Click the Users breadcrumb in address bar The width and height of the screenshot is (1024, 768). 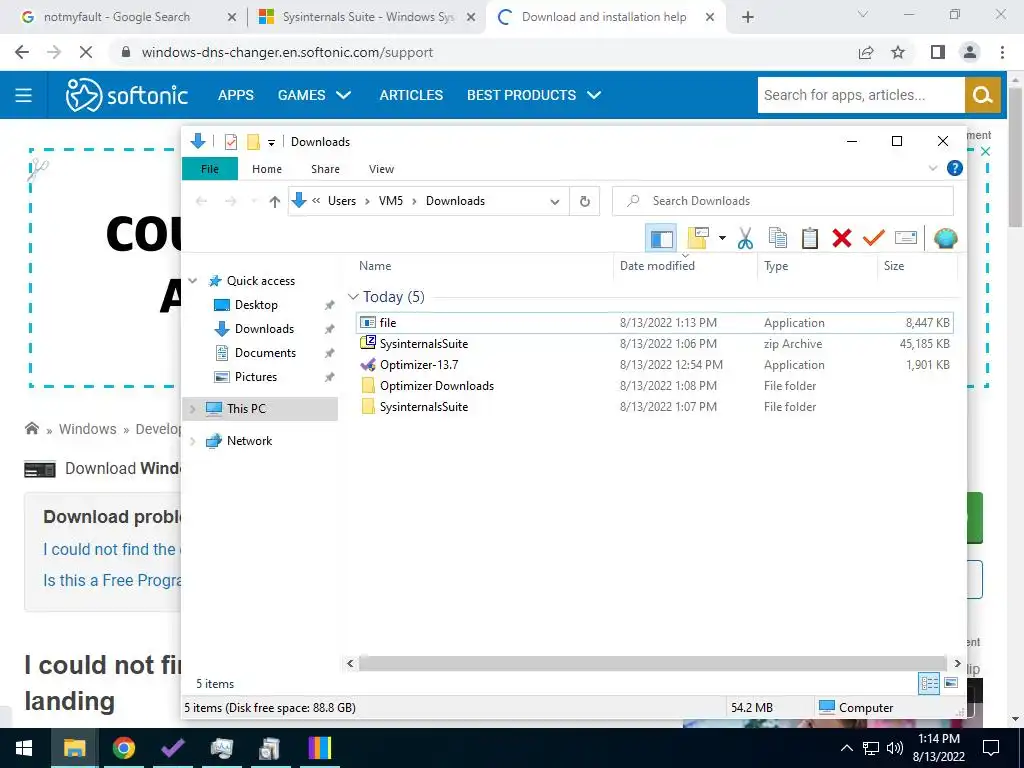tap(342, 201)
